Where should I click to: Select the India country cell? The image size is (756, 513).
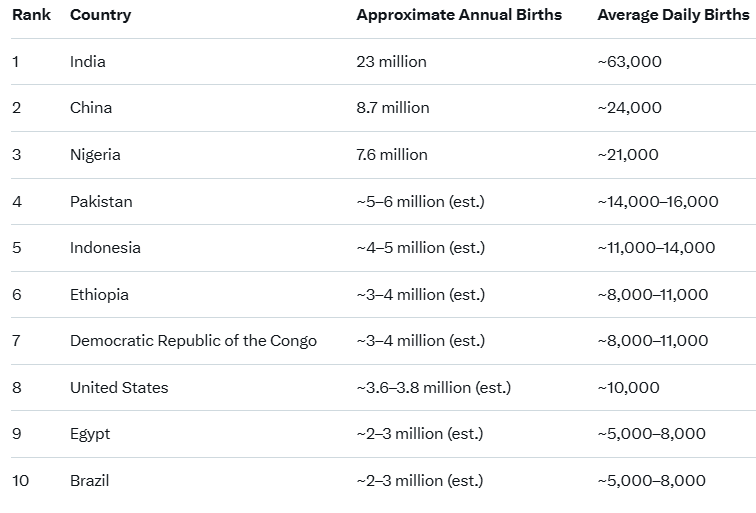(88, 62)
